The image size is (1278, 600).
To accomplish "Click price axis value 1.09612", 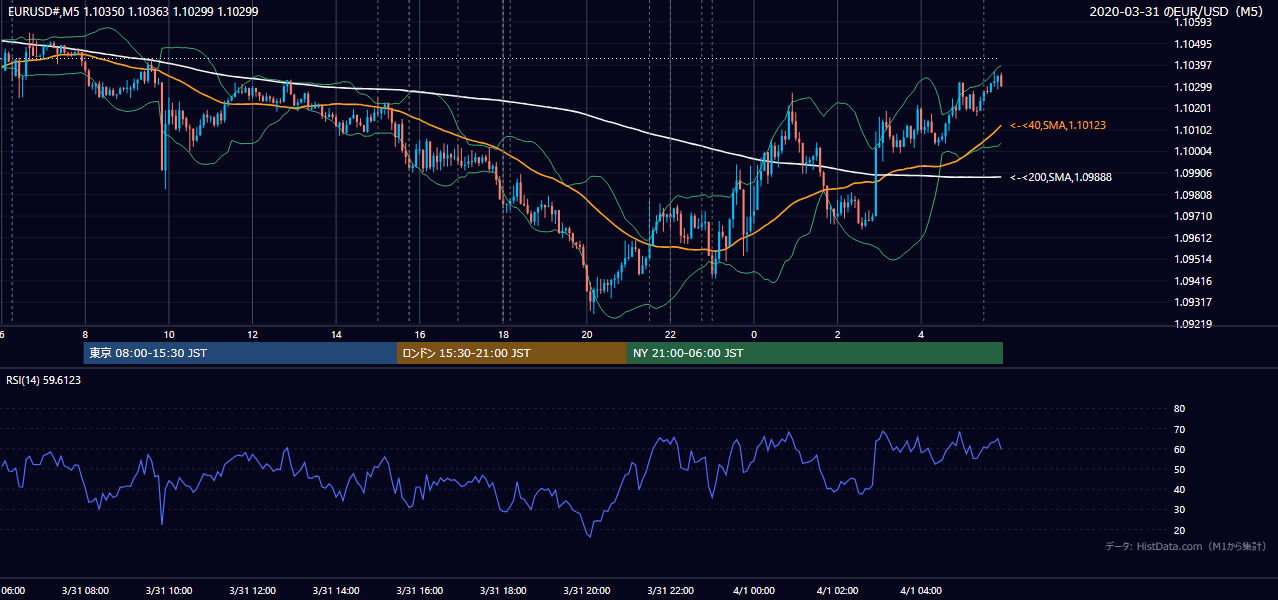I will click(x=1193, y=238).
